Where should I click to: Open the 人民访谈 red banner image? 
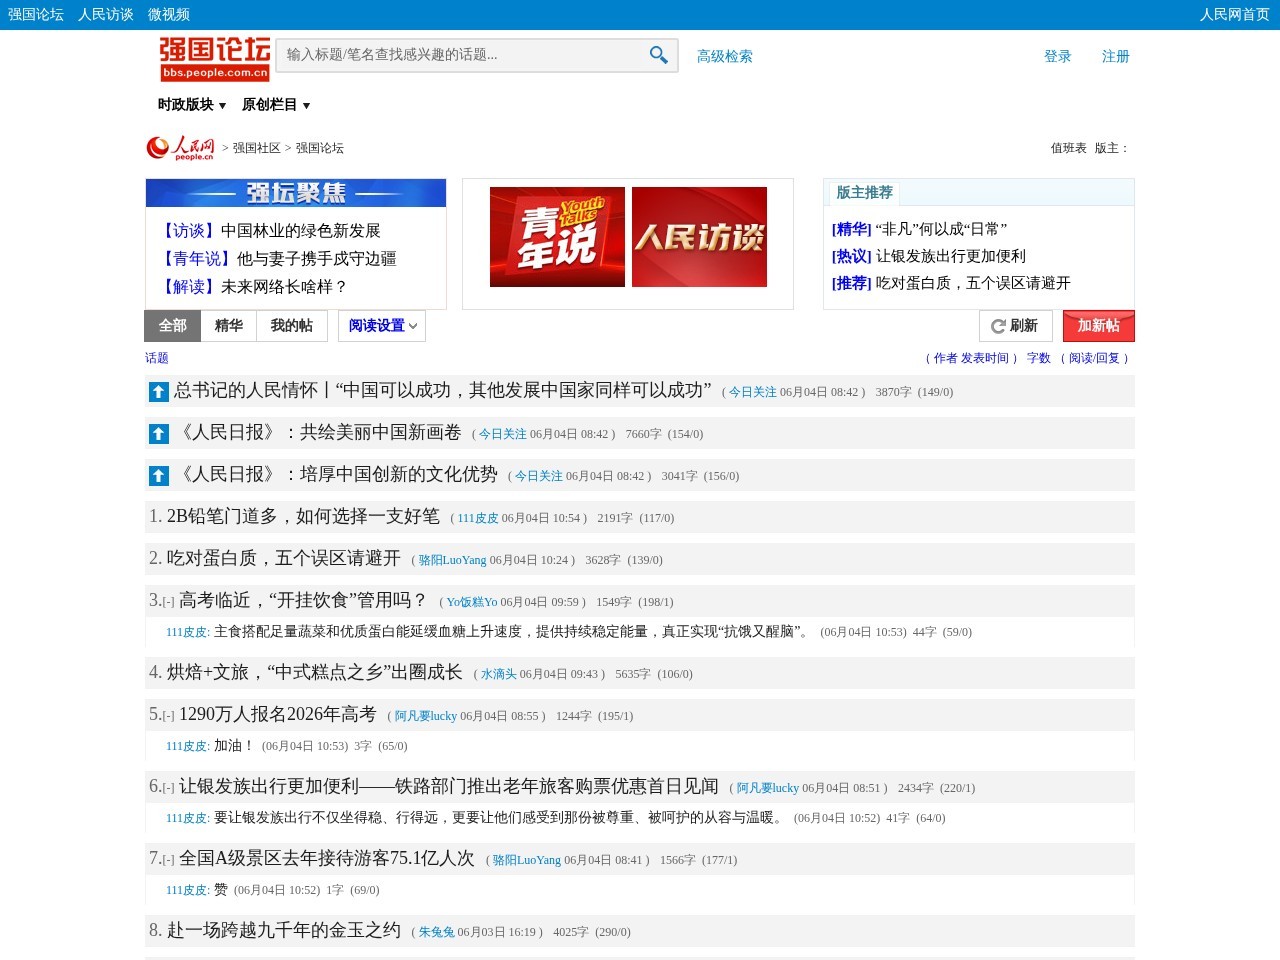pos(699,237)
